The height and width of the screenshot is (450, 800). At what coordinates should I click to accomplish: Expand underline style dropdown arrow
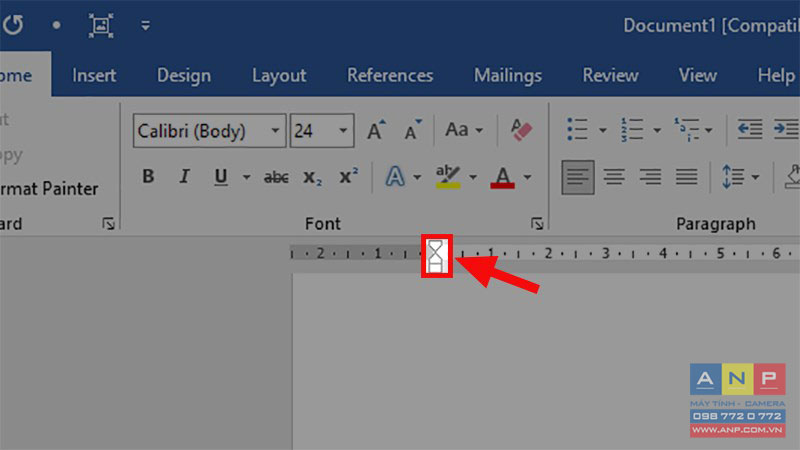click(x=246, y=178)
